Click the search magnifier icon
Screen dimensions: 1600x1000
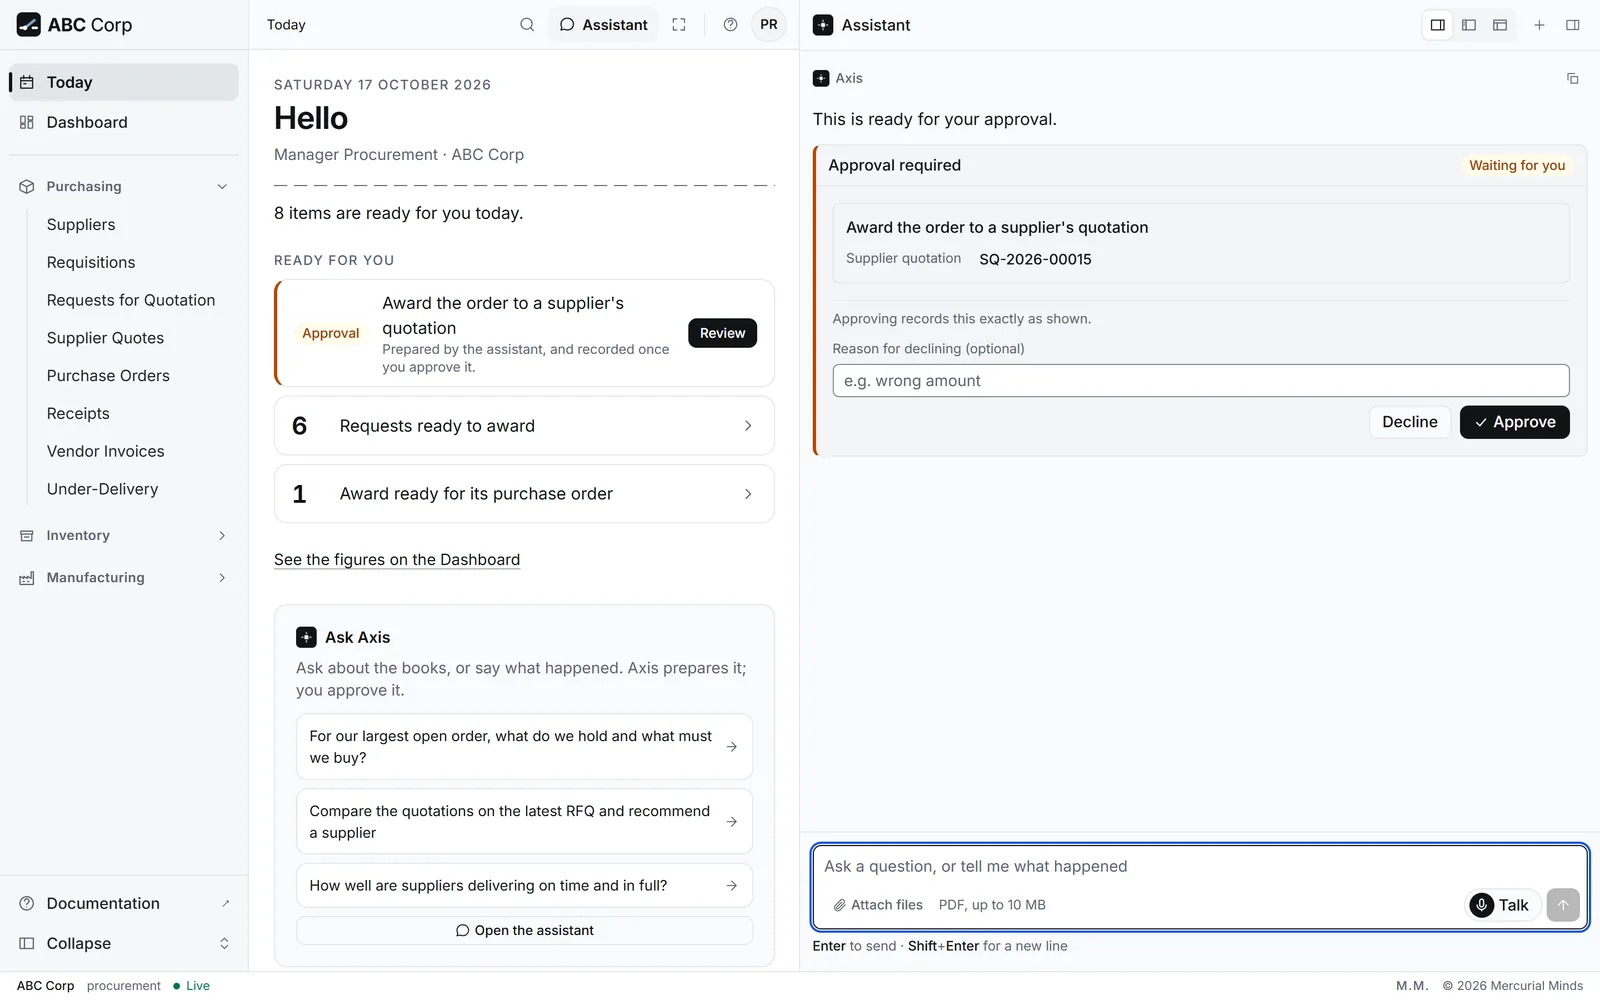tap(527, 25)
